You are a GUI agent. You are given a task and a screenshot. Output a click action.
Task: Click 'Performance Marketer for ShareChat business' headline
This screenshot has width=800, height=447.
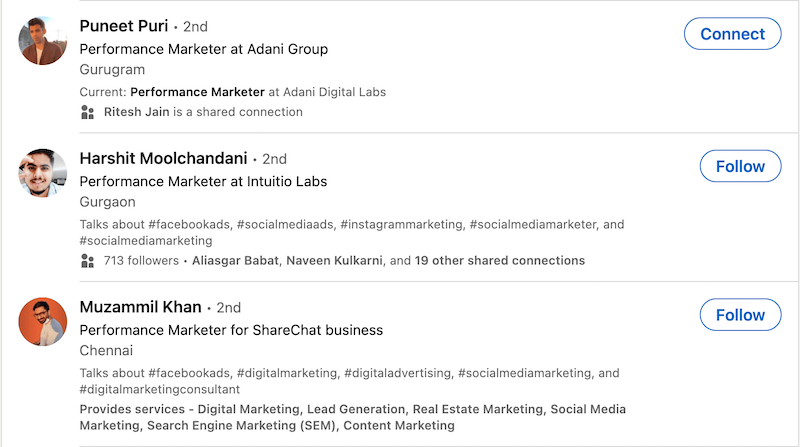click(231, 330)
